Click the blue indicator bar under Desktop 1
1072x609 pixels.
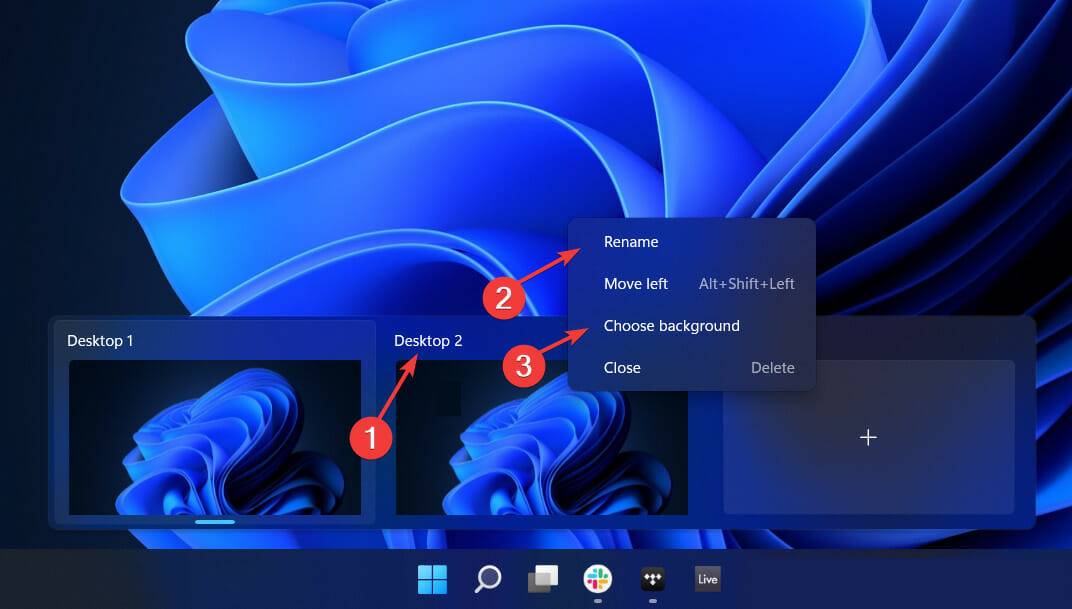tap(215, 521)
